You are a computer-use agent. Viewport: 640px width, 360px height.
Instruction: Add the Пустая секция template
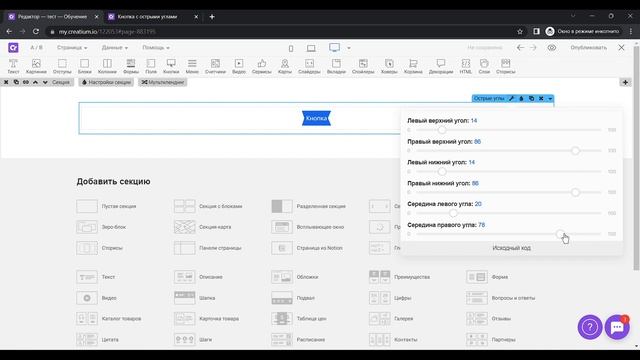(x=106, y=206)
